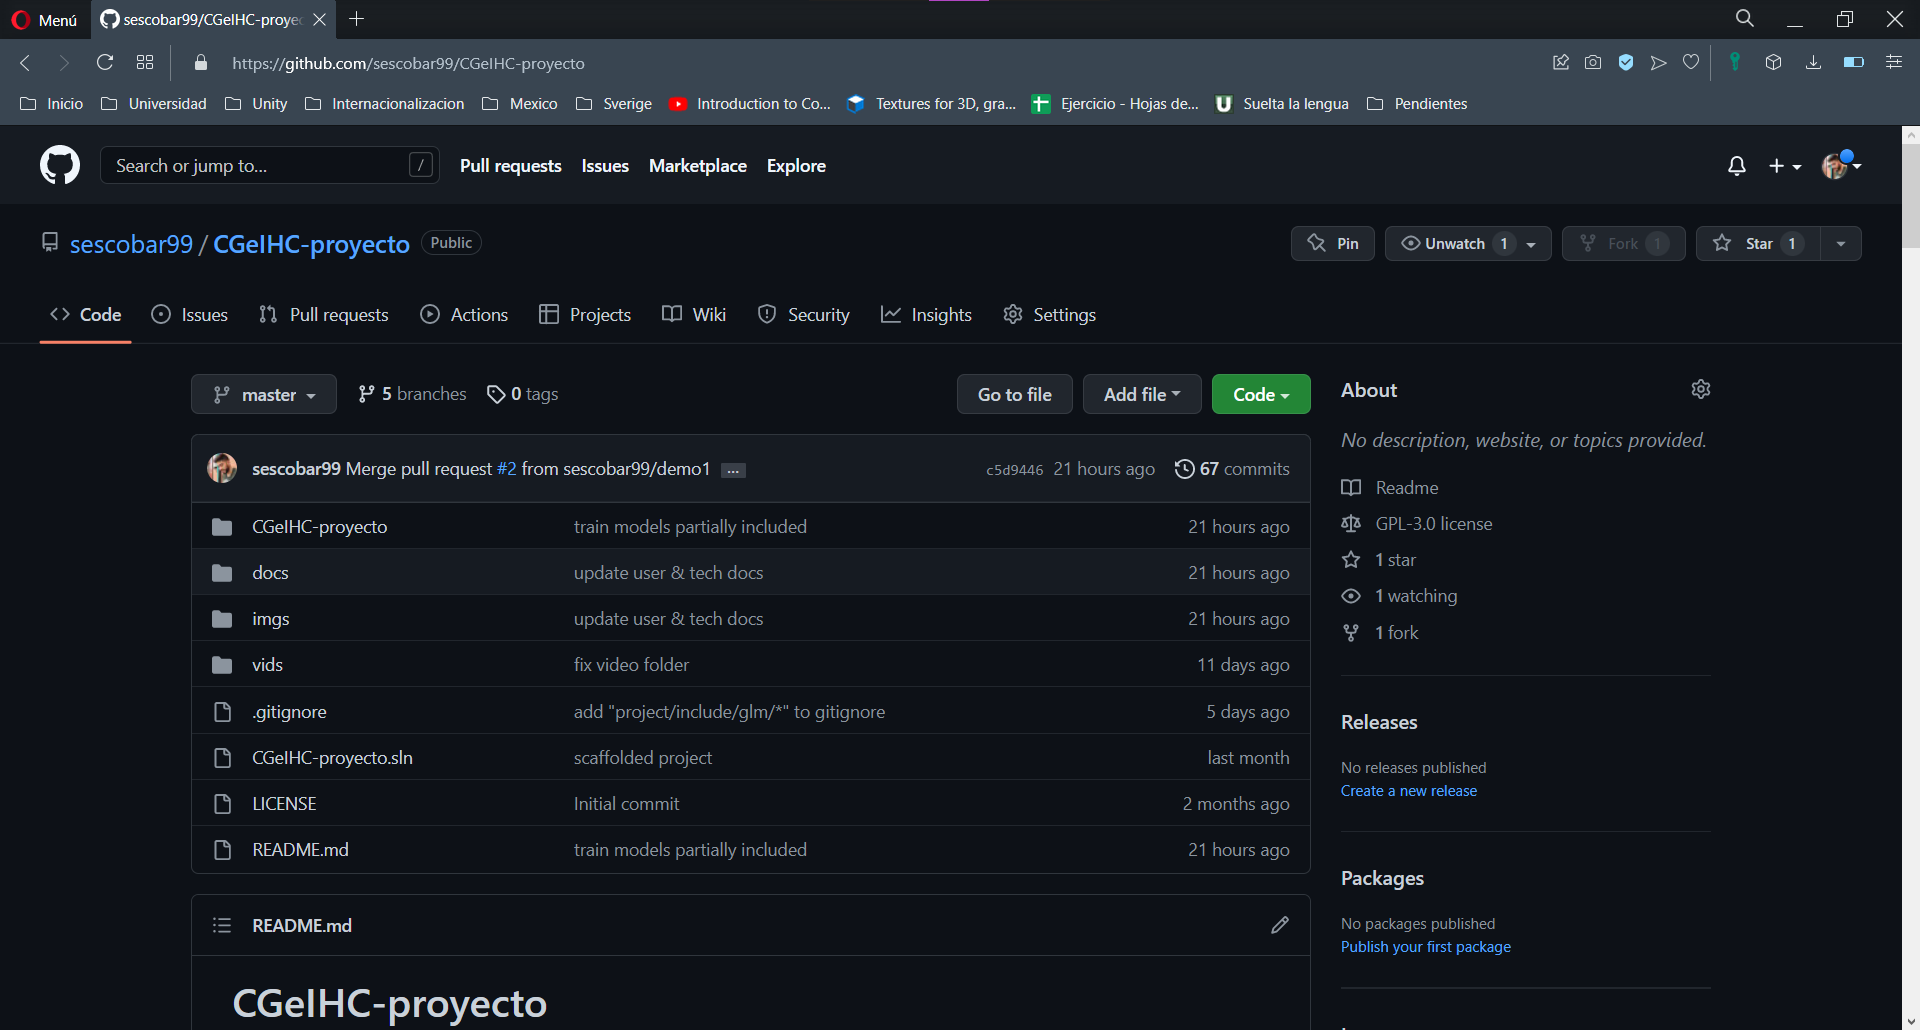
Task: Open the imgs folder
Action: coord(270,618)
